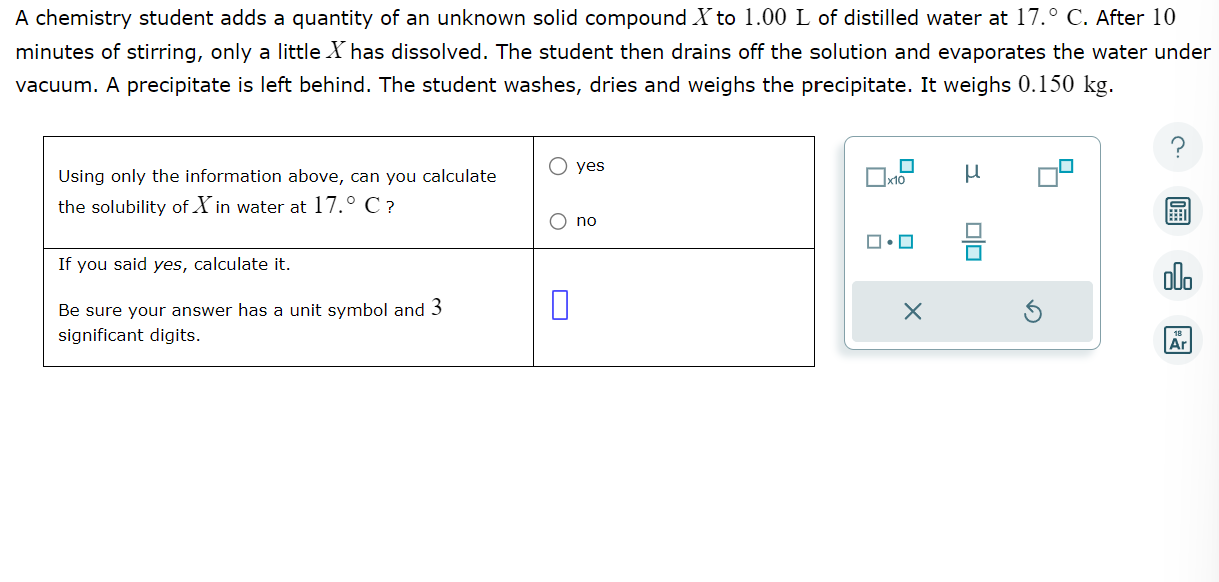Clear the answer with the X button
This screenshot has height=582, width=1219.
pos(910,312)
